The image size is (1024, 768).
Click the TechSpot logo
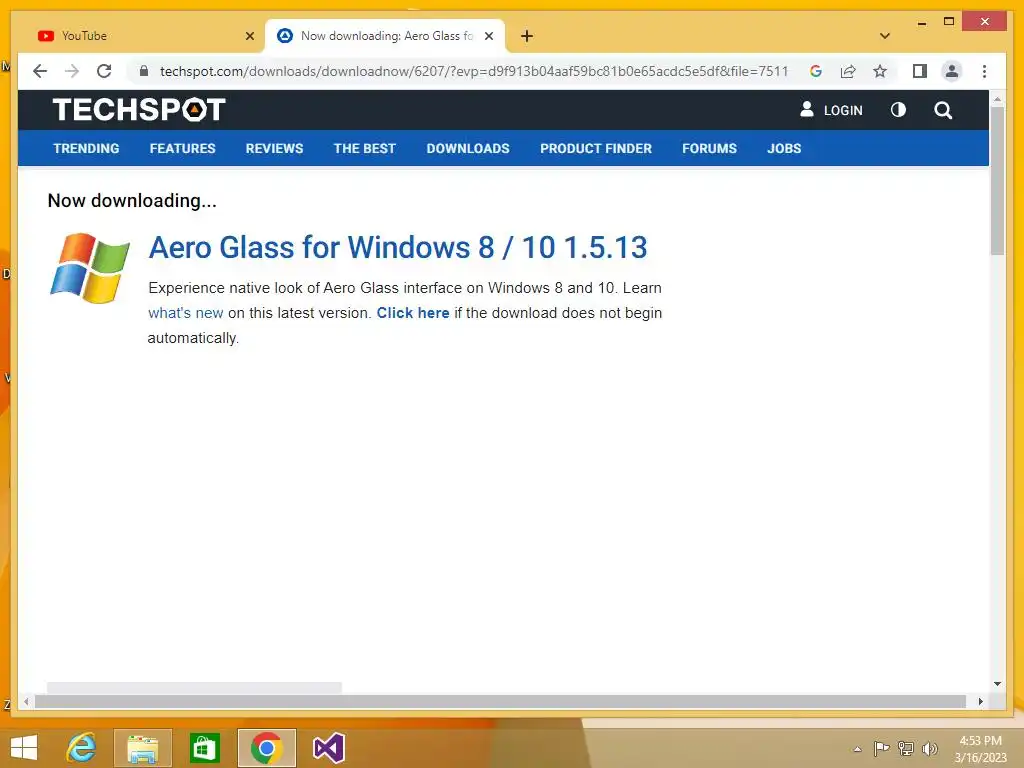coord(139,109)
